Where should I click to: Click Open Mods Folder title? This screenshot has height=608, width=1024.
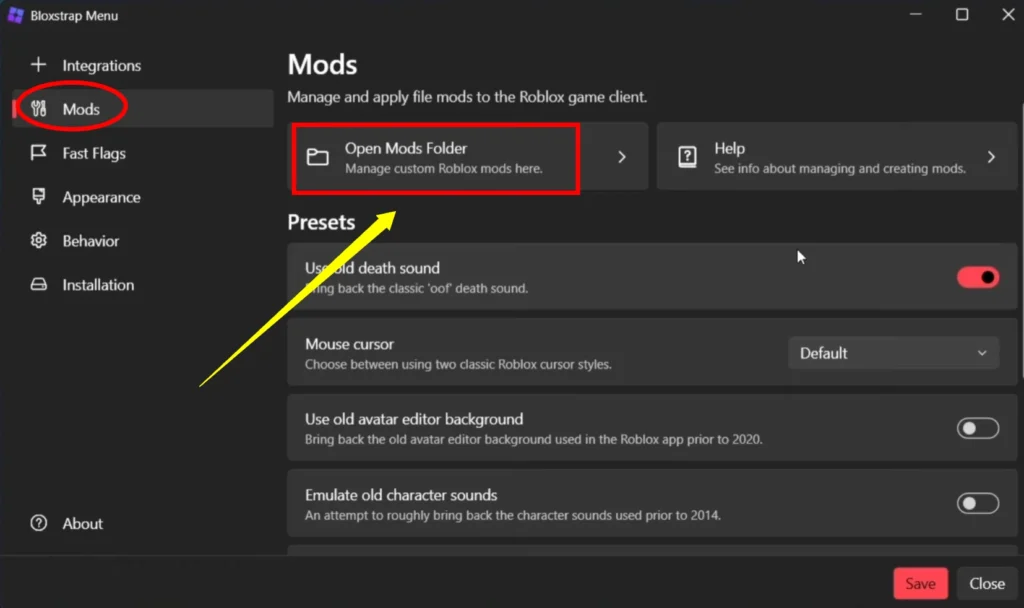[x=406, y=148]
